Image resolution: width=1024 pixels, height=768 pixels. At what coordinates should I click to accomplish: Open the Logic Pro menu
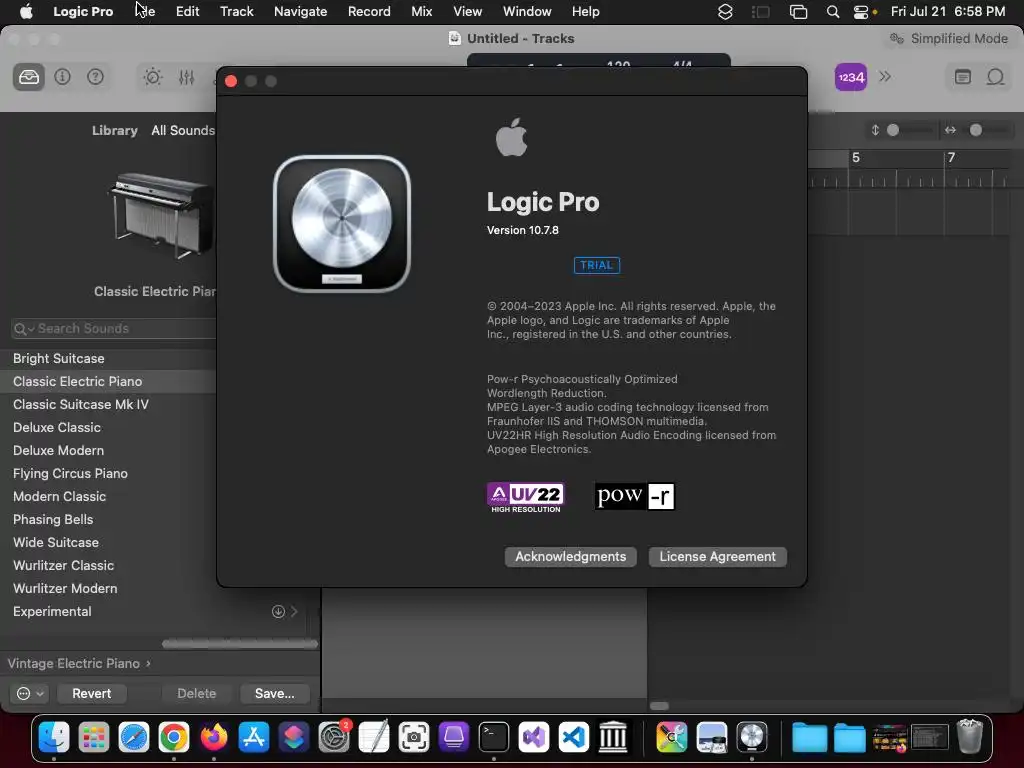pyautogui.click(x=83, y=12)
